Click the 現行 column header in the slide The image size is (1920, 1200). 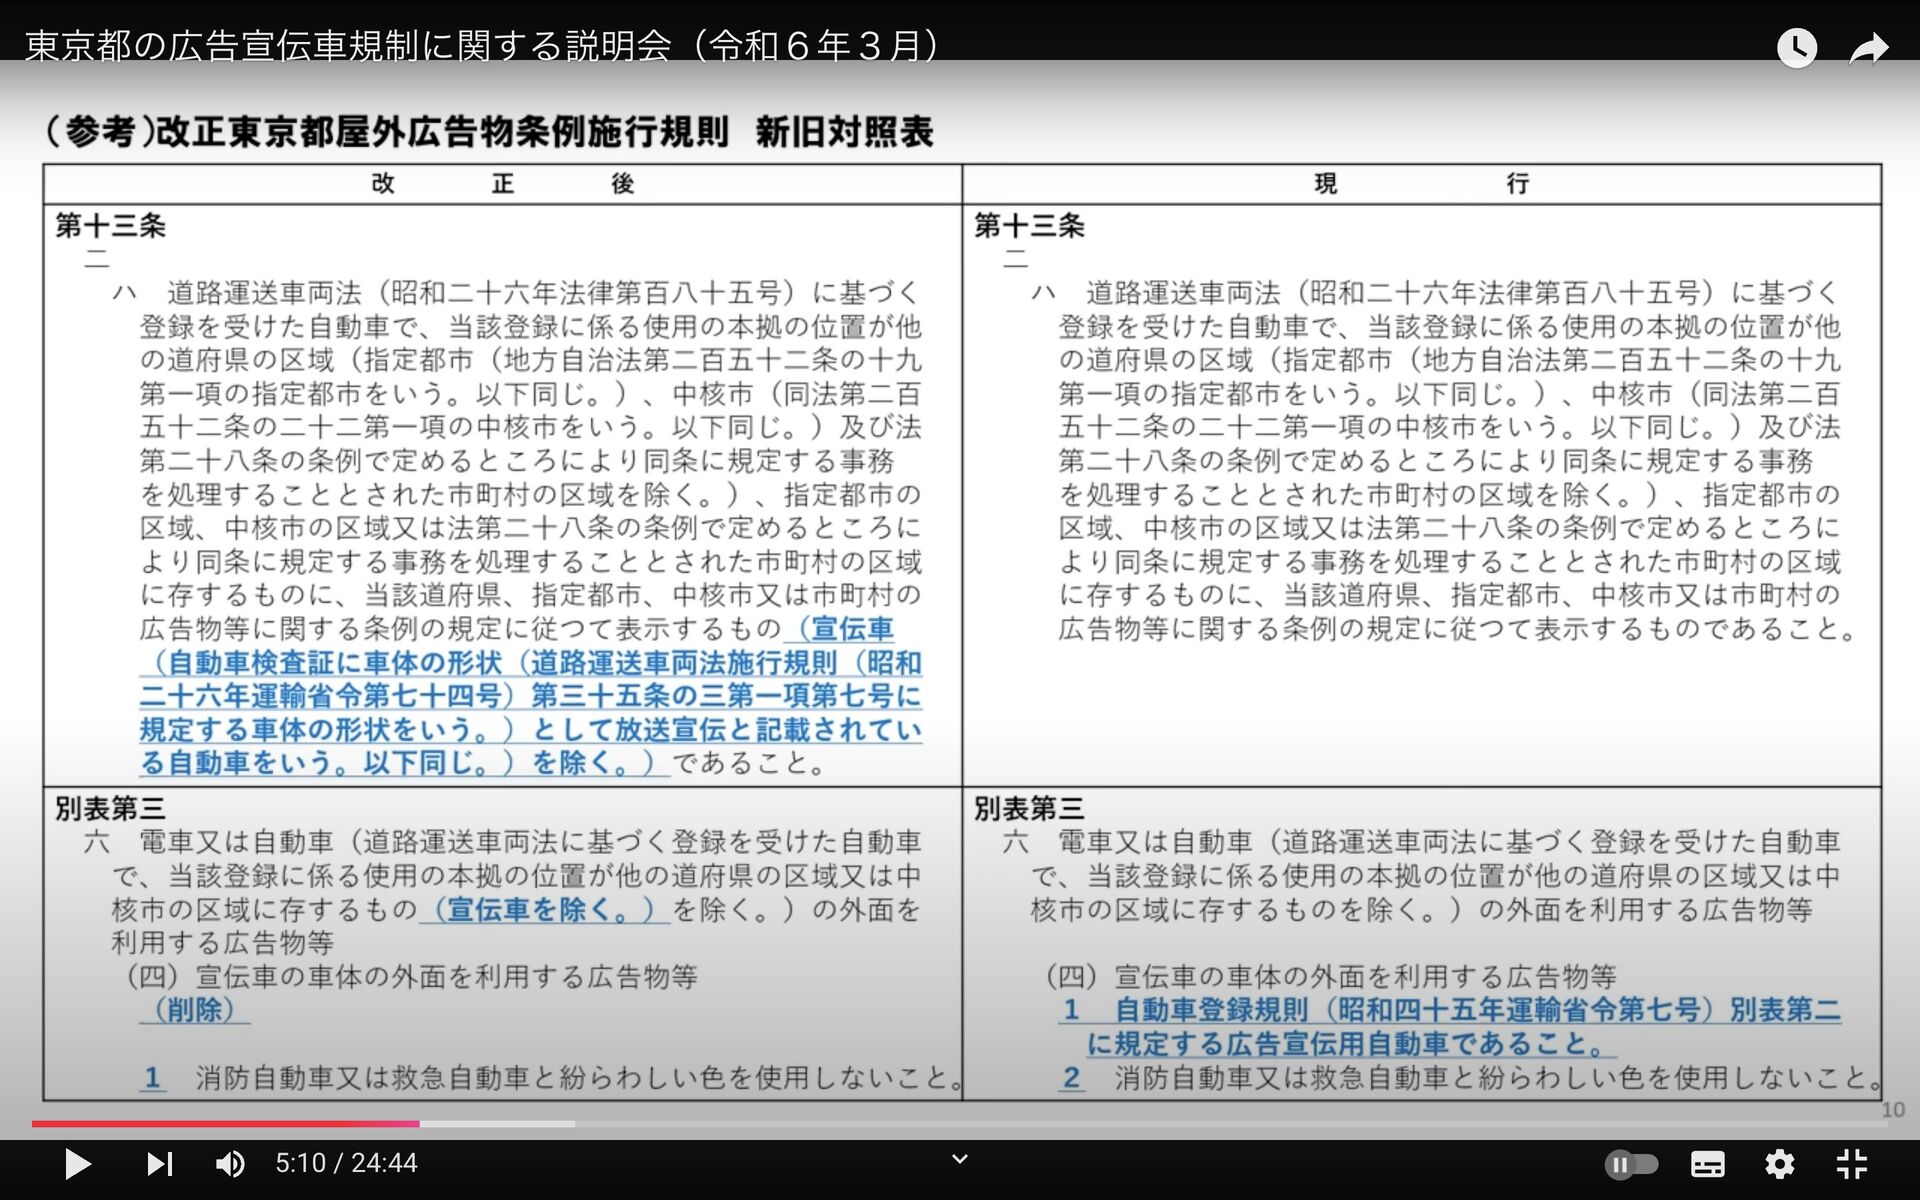pyautogui.click(x=1420, y=184)
